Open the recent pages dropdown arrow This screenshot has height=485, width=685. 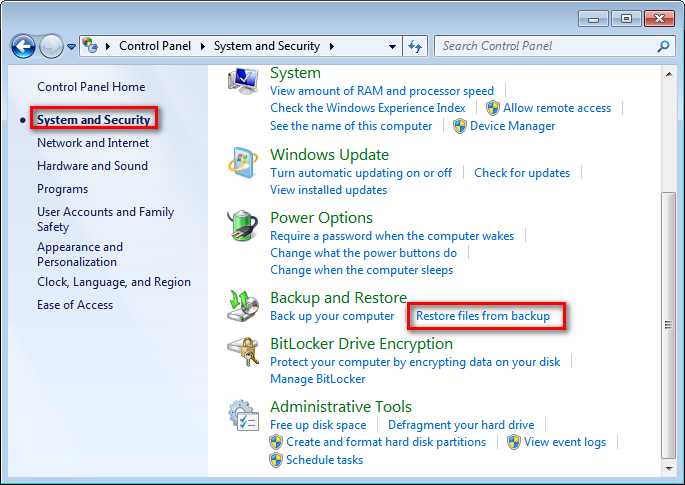(71, 46)
